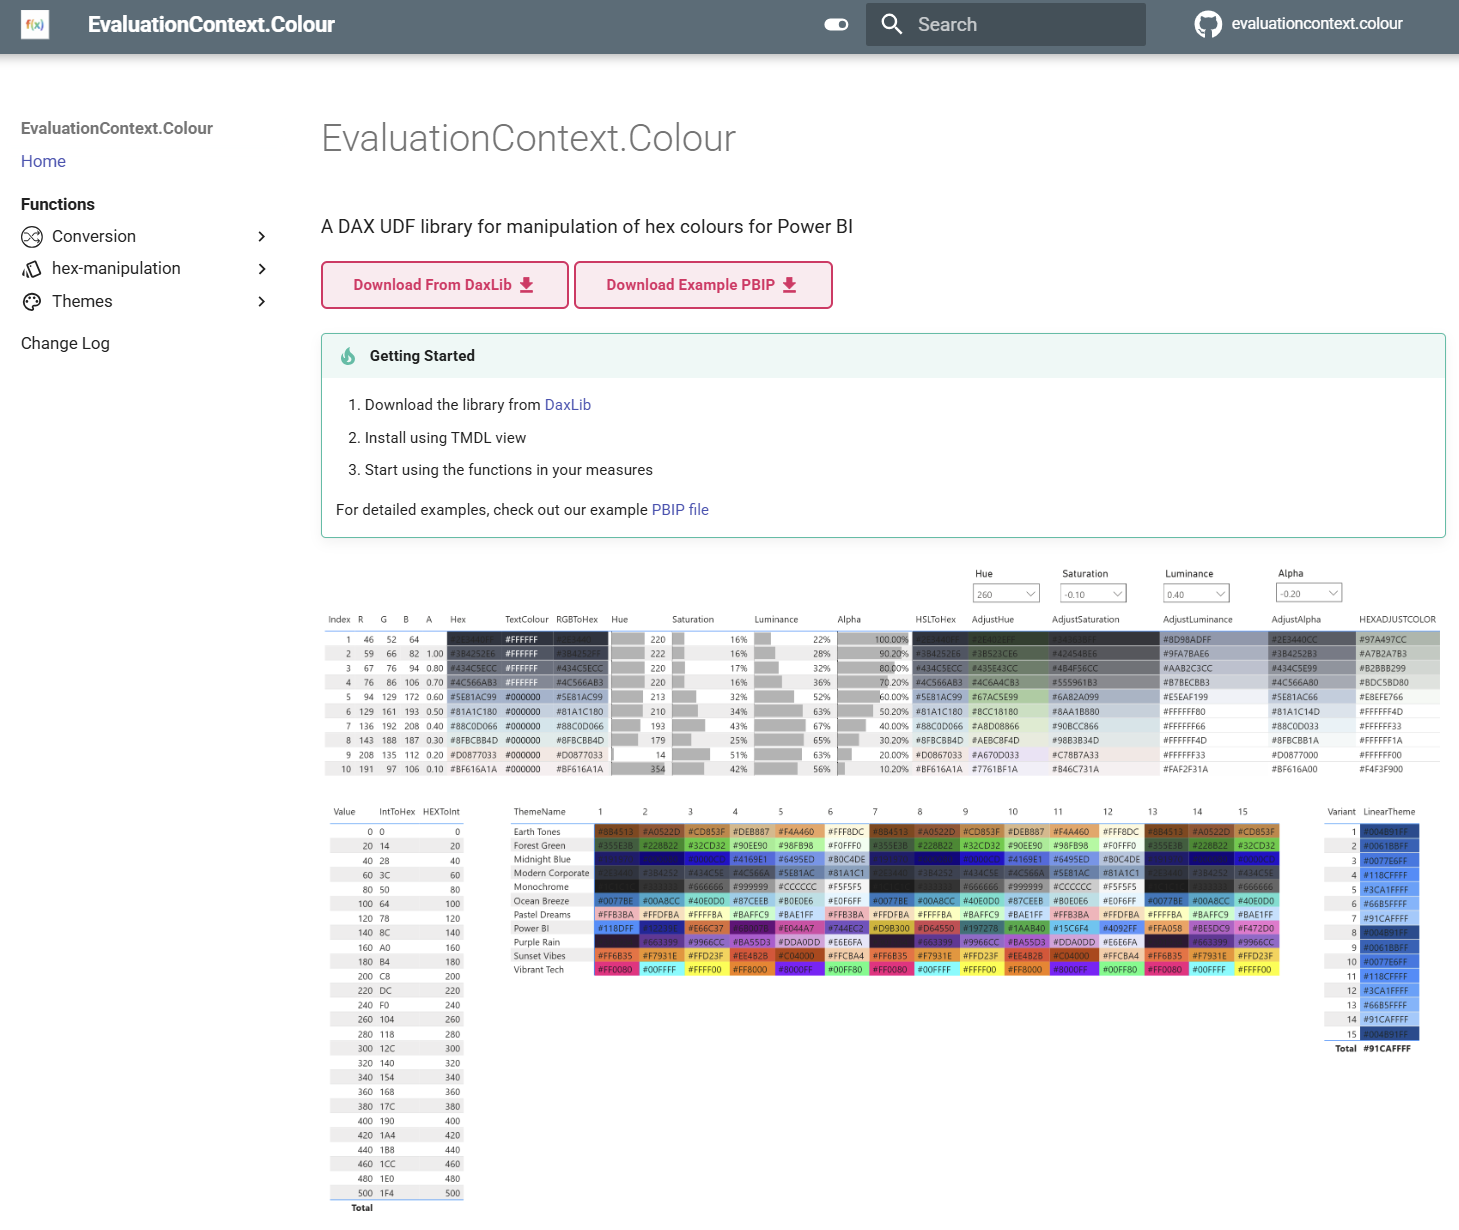
Task: Open the DaxLib link in Getting Started
Action: click(567, 405)
